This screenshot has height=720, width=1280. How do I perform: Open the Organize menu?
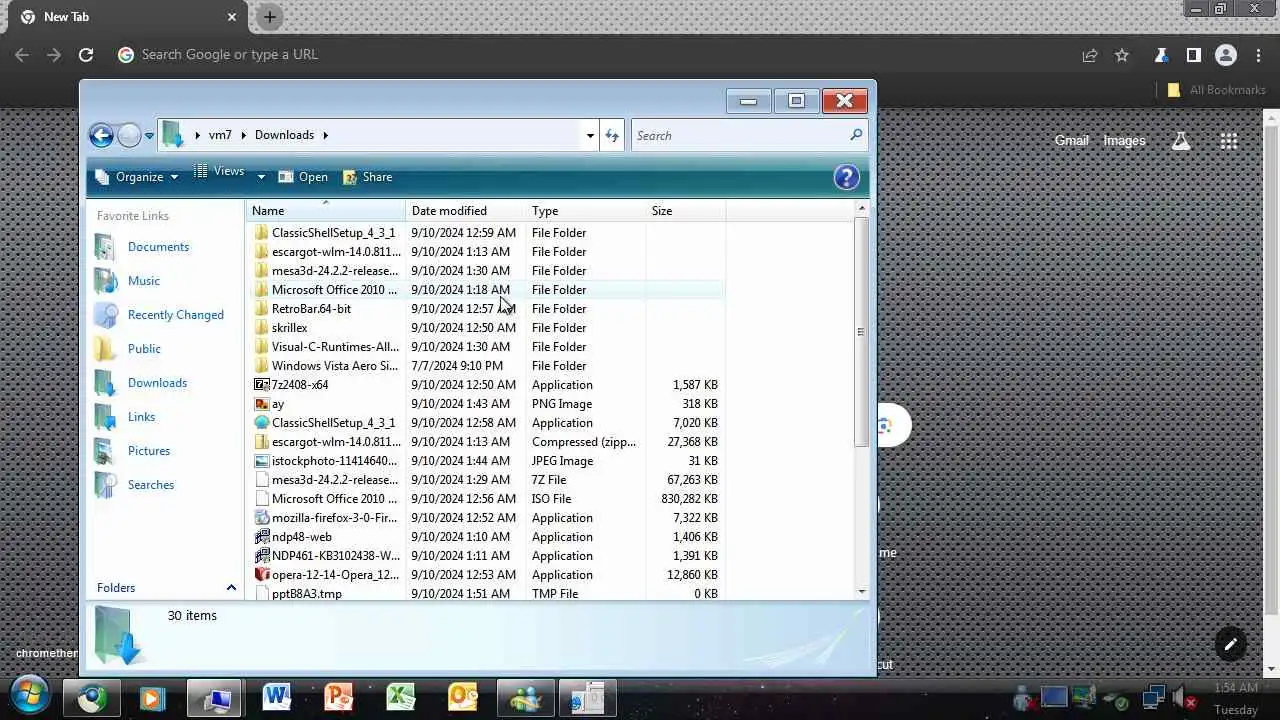pos(137,177)
